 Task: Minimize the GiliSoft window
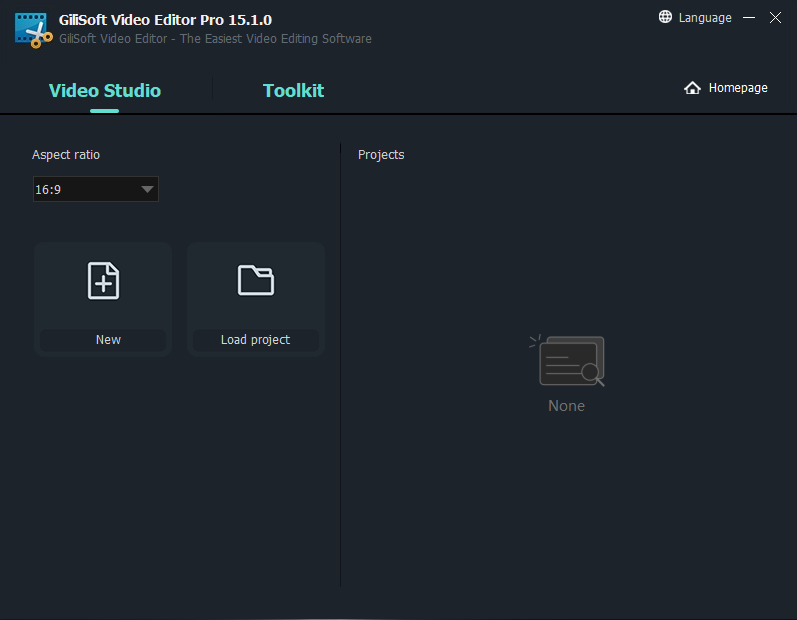749,17
